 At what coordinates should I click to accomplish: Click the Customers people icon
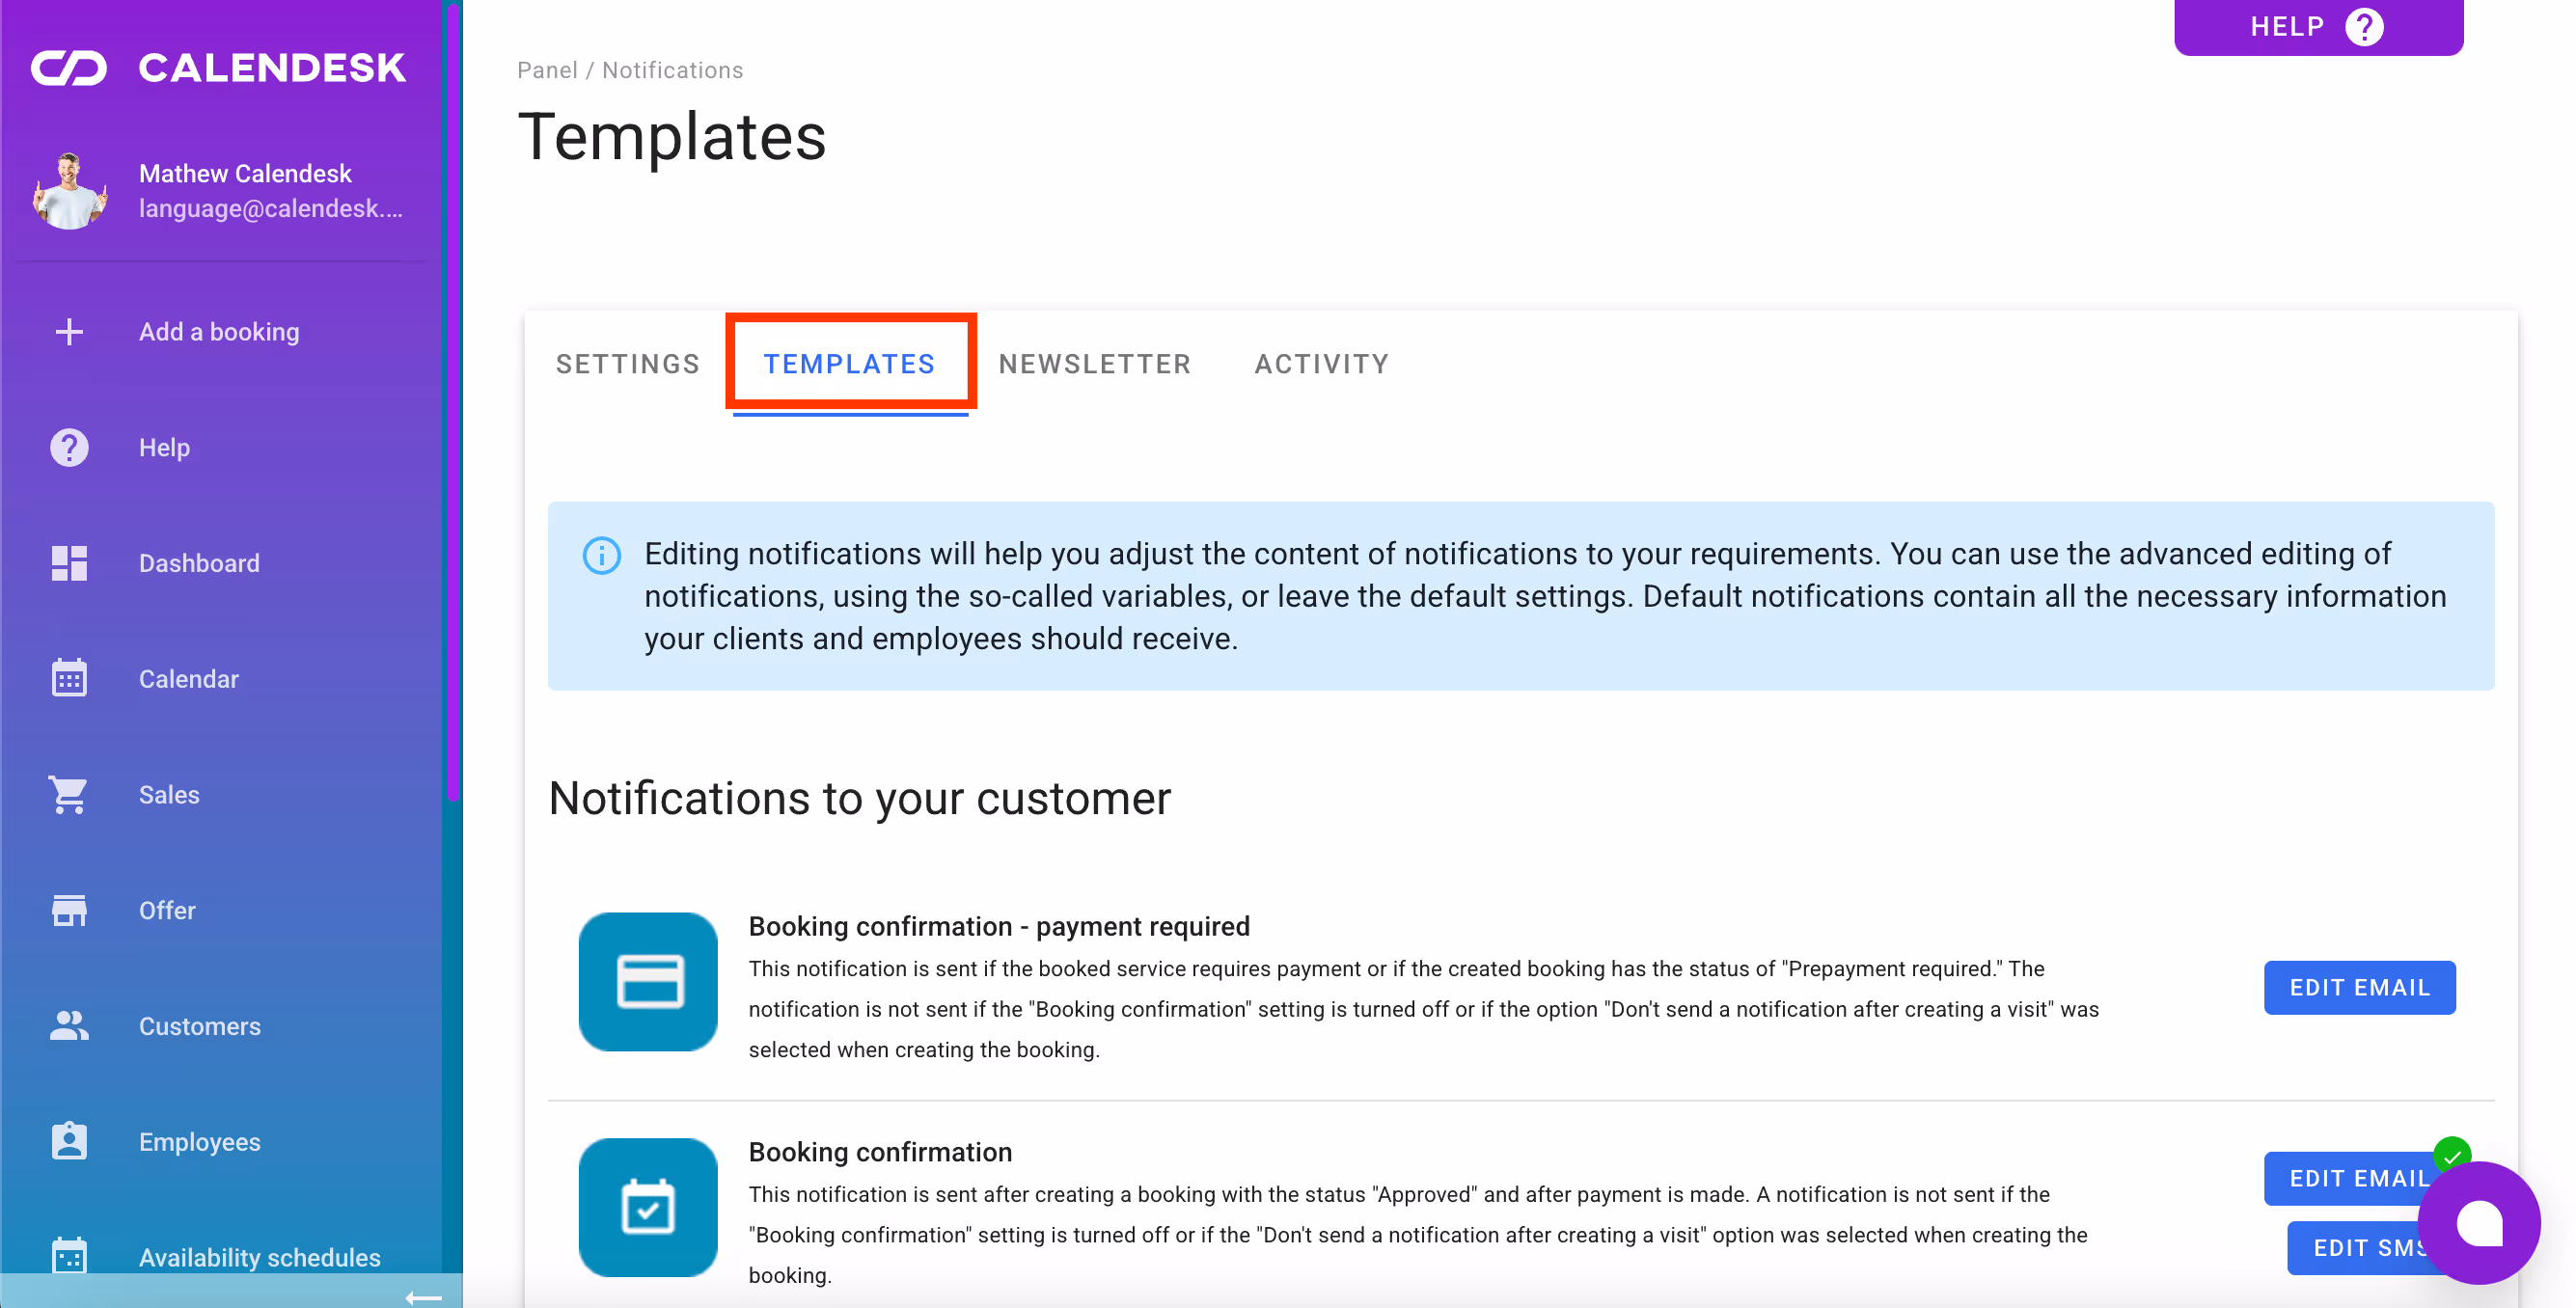(x=69, y=1026)
